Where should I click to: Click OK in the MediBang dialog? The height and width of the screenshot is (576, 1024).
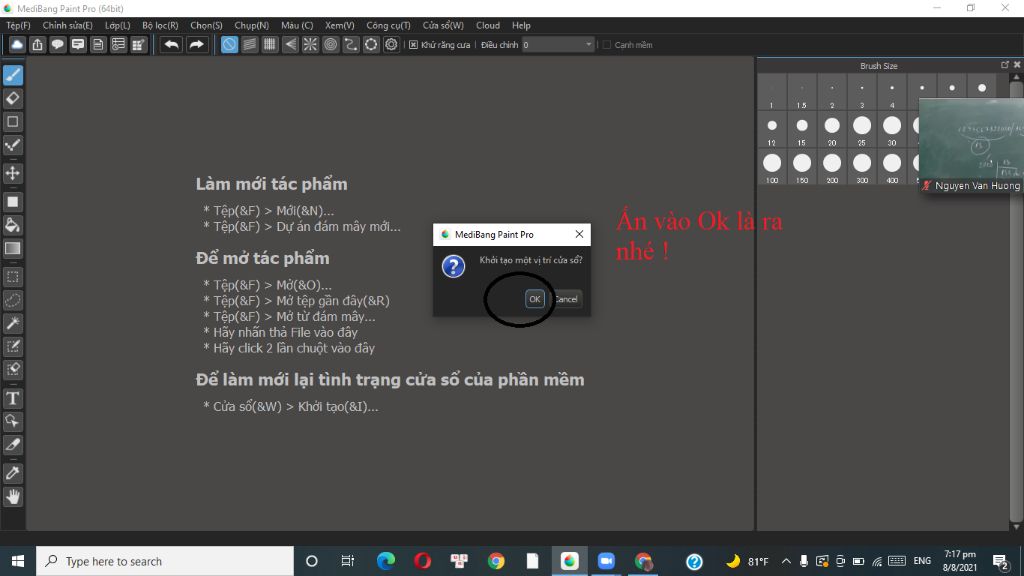[534, 299]
